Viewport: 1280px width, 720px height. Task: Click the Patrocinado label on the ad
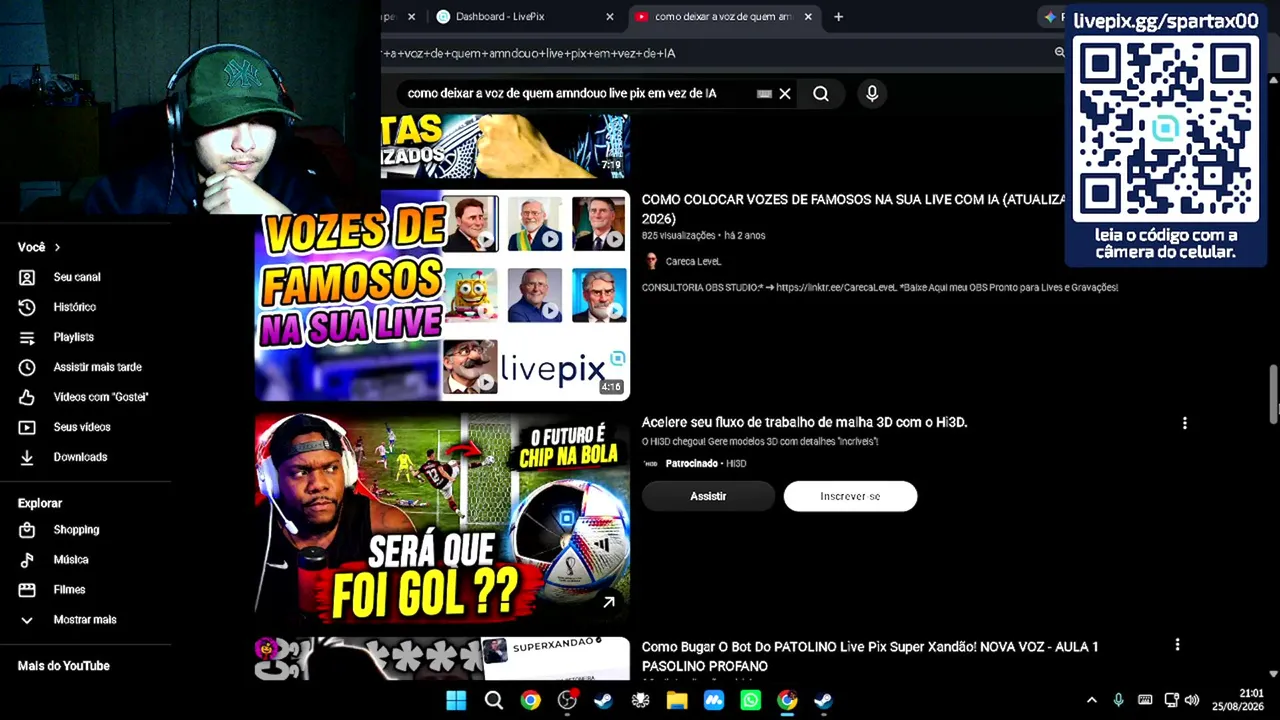tap(692, 463)
